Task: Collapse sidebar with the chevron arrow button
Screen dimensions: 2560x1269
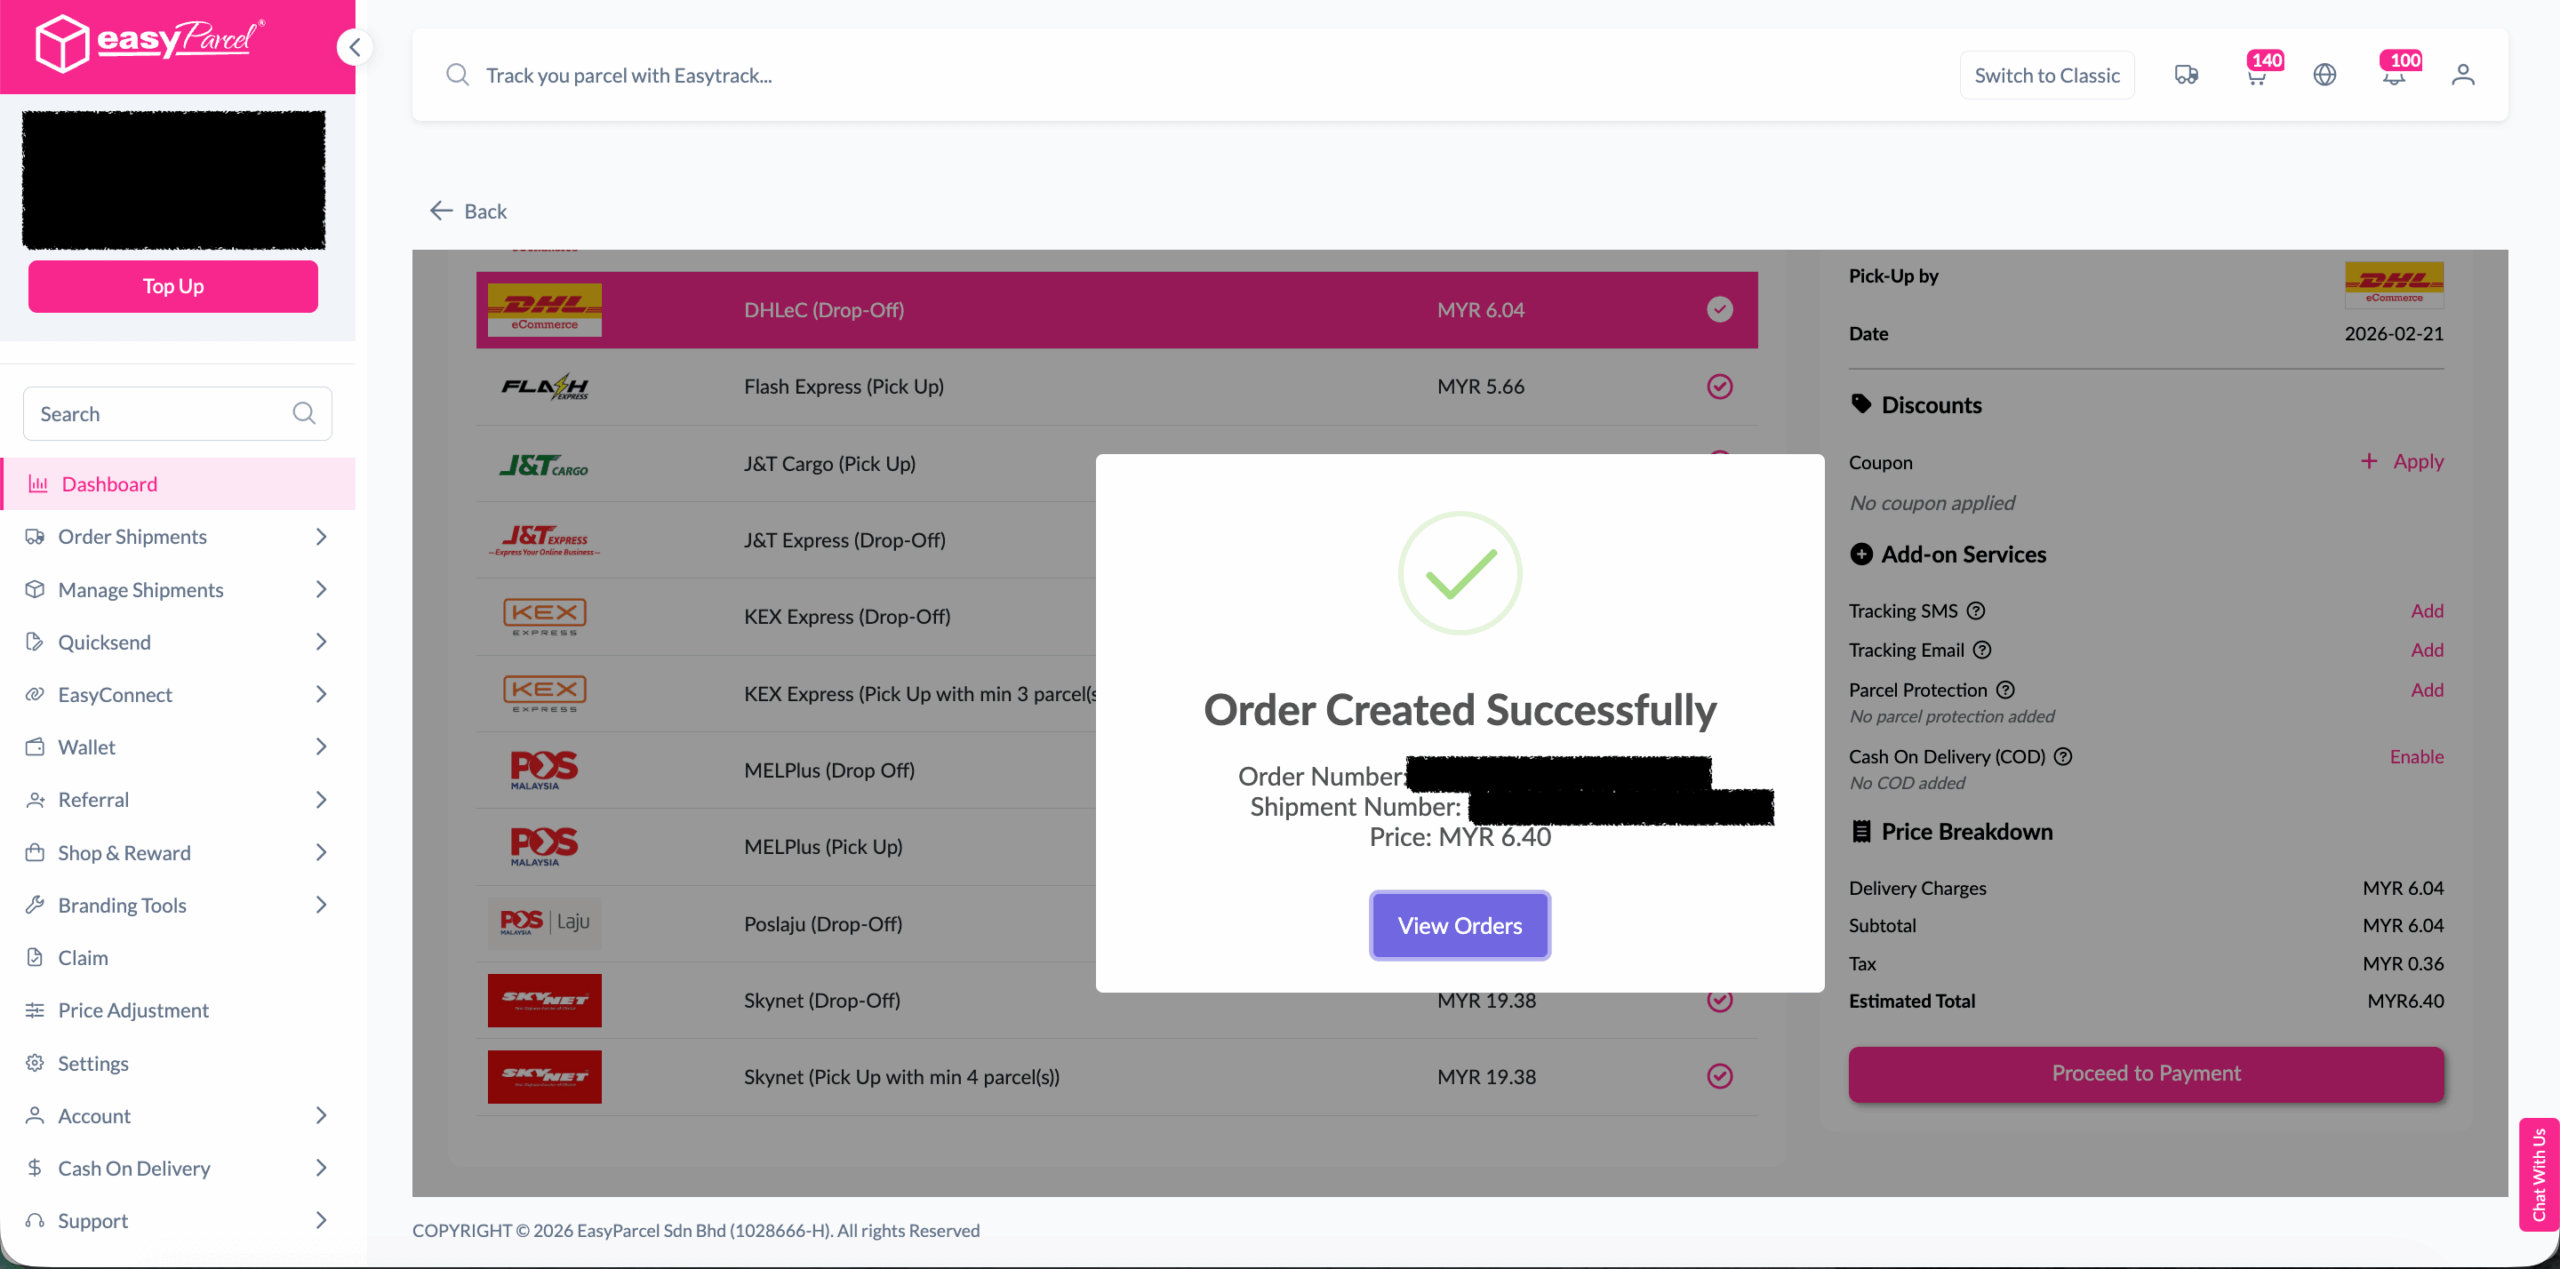Action: coord(355,47)
